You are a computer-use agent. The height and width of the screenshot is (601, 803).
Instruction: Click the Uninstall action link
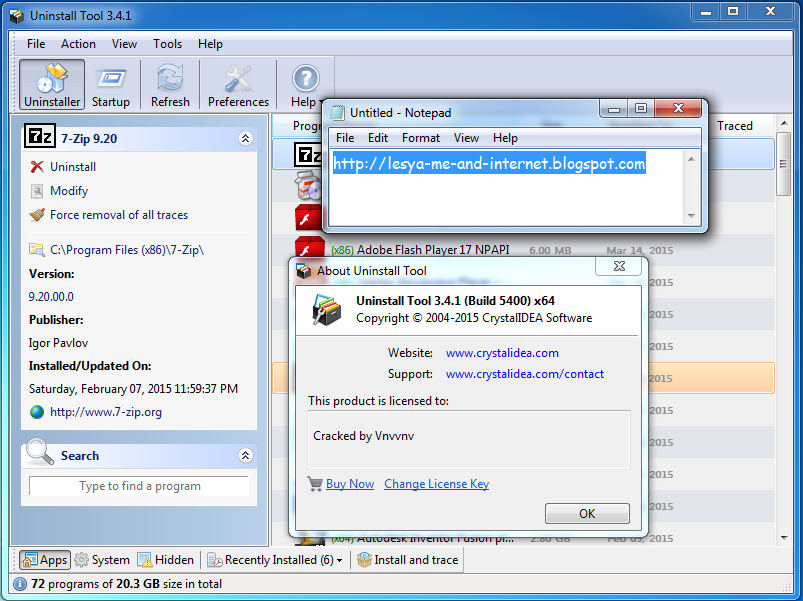[73, 167]
